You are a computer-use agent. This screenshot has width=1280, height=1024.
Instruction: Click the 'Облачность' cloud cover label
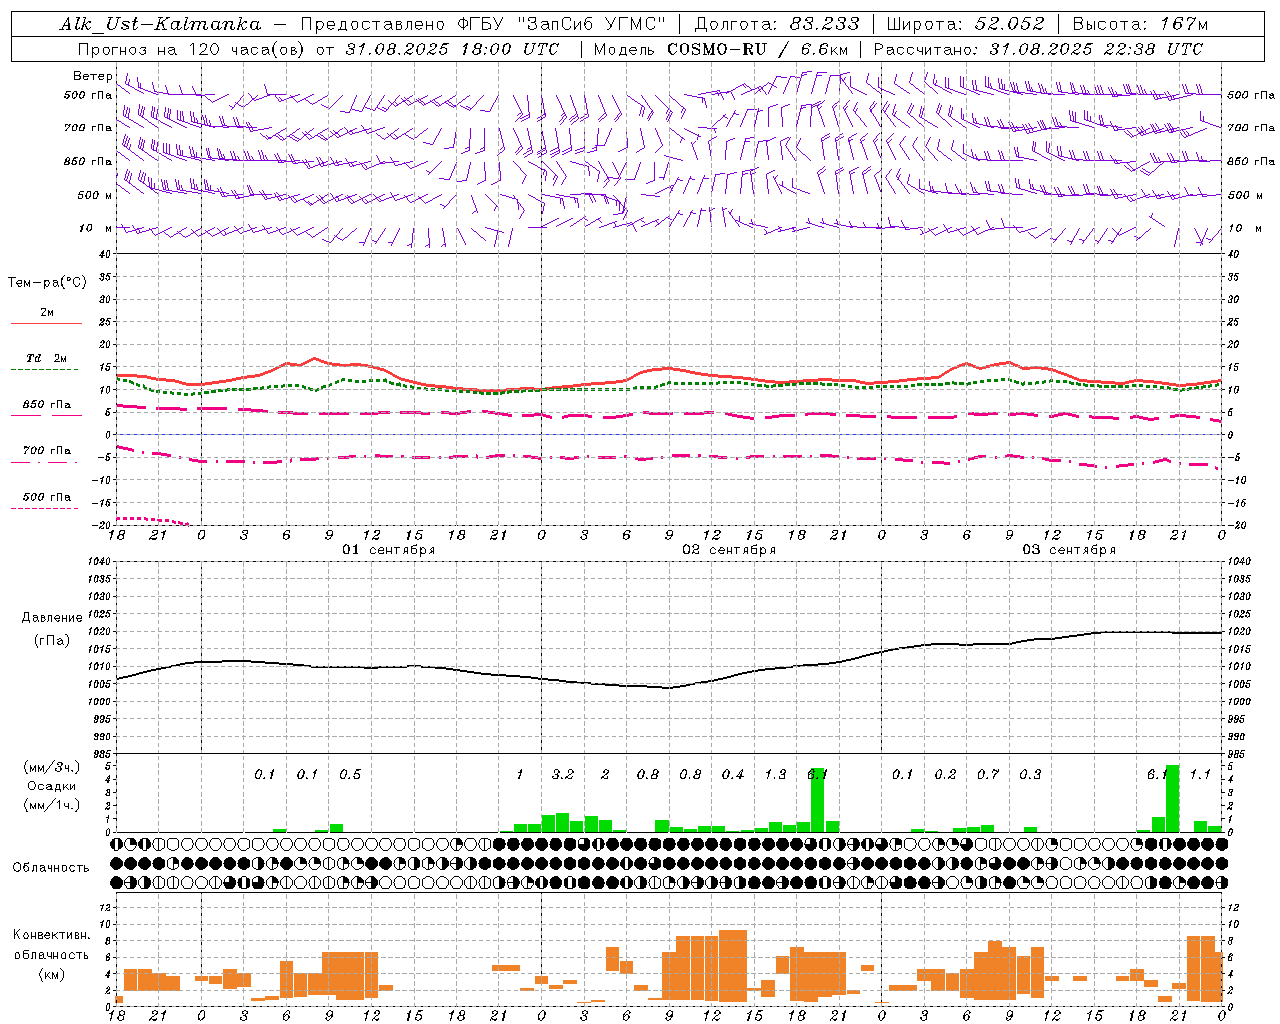click(51, 867)
